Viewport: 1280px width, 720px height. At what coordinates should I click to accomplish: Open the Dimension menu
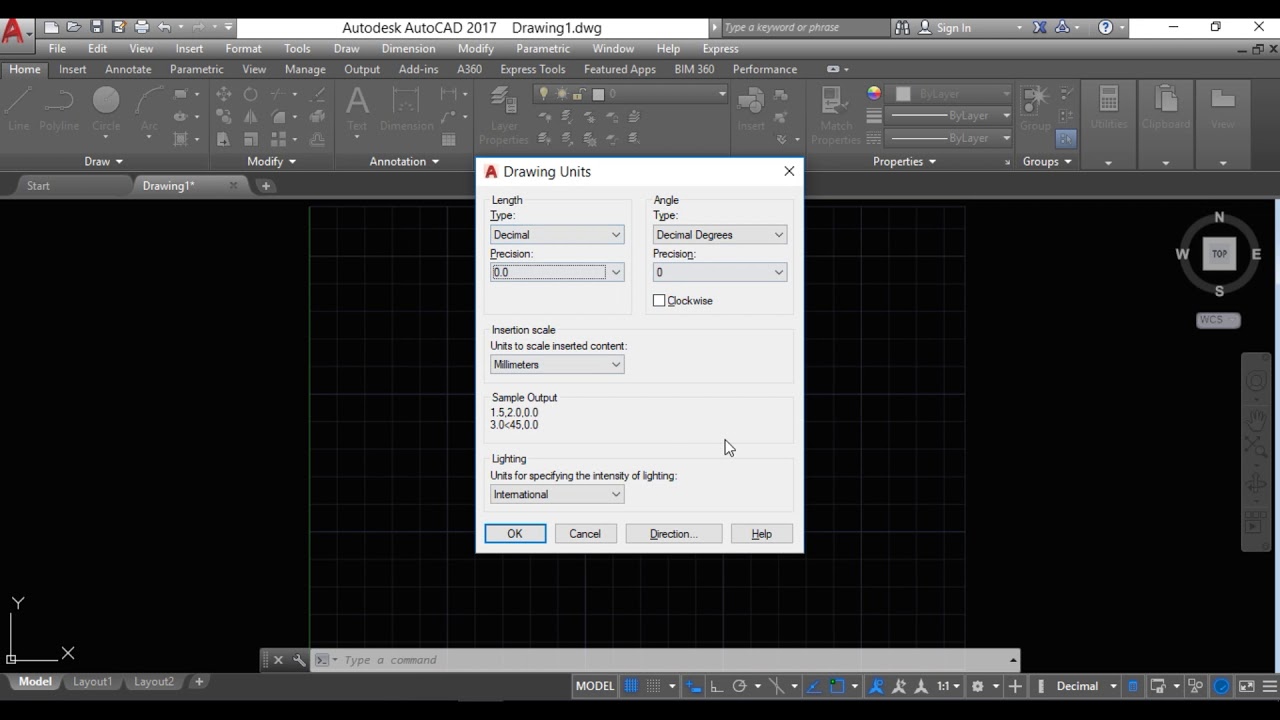408,48
